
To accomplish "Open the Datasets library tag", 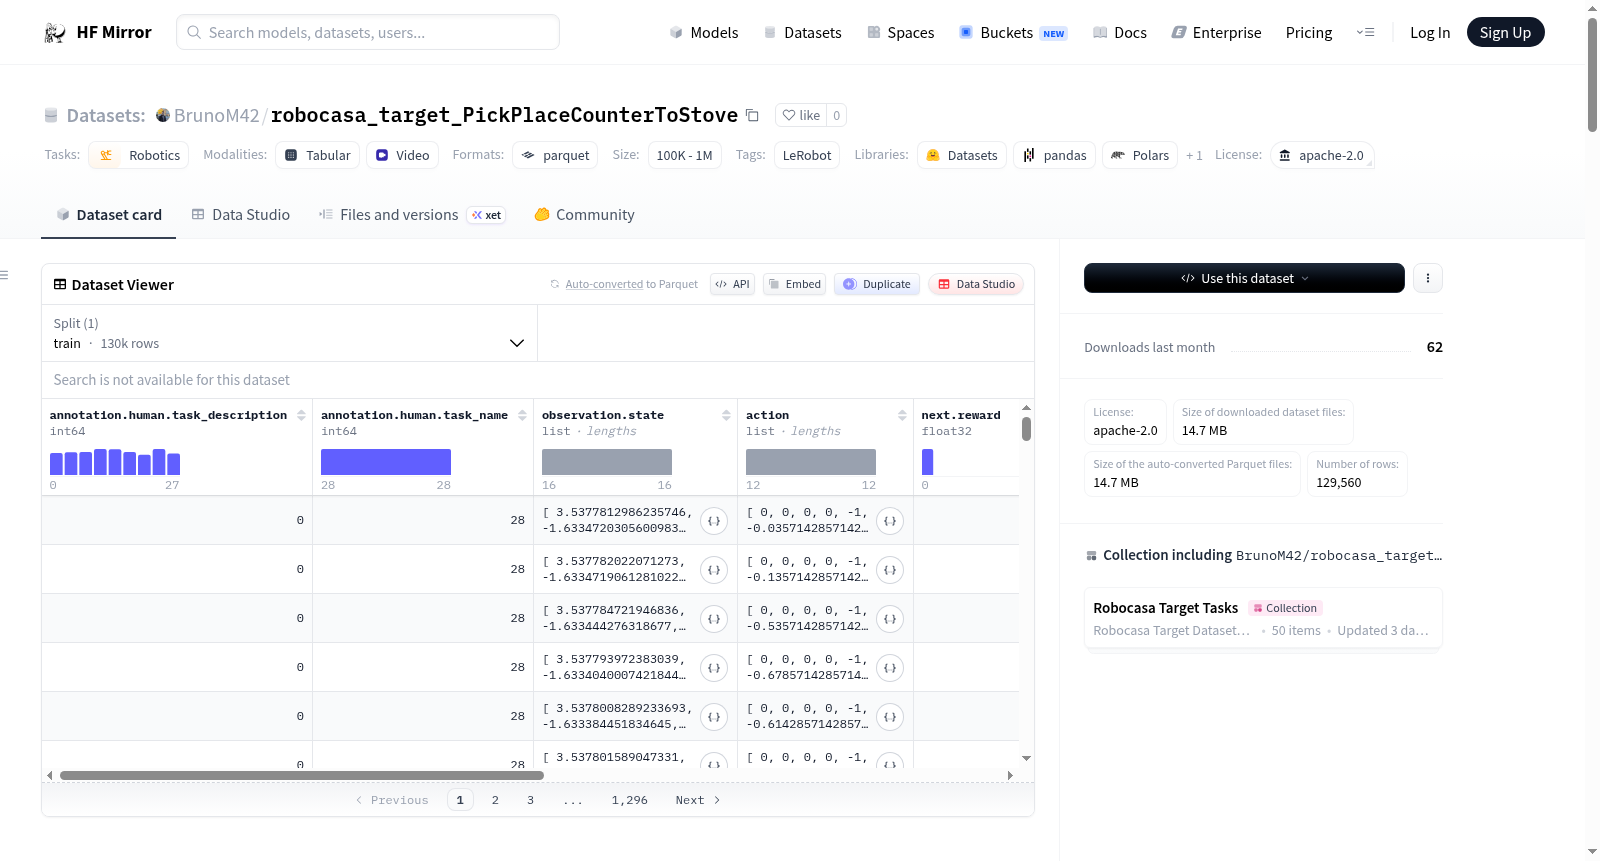I will [x=962, y=155].
